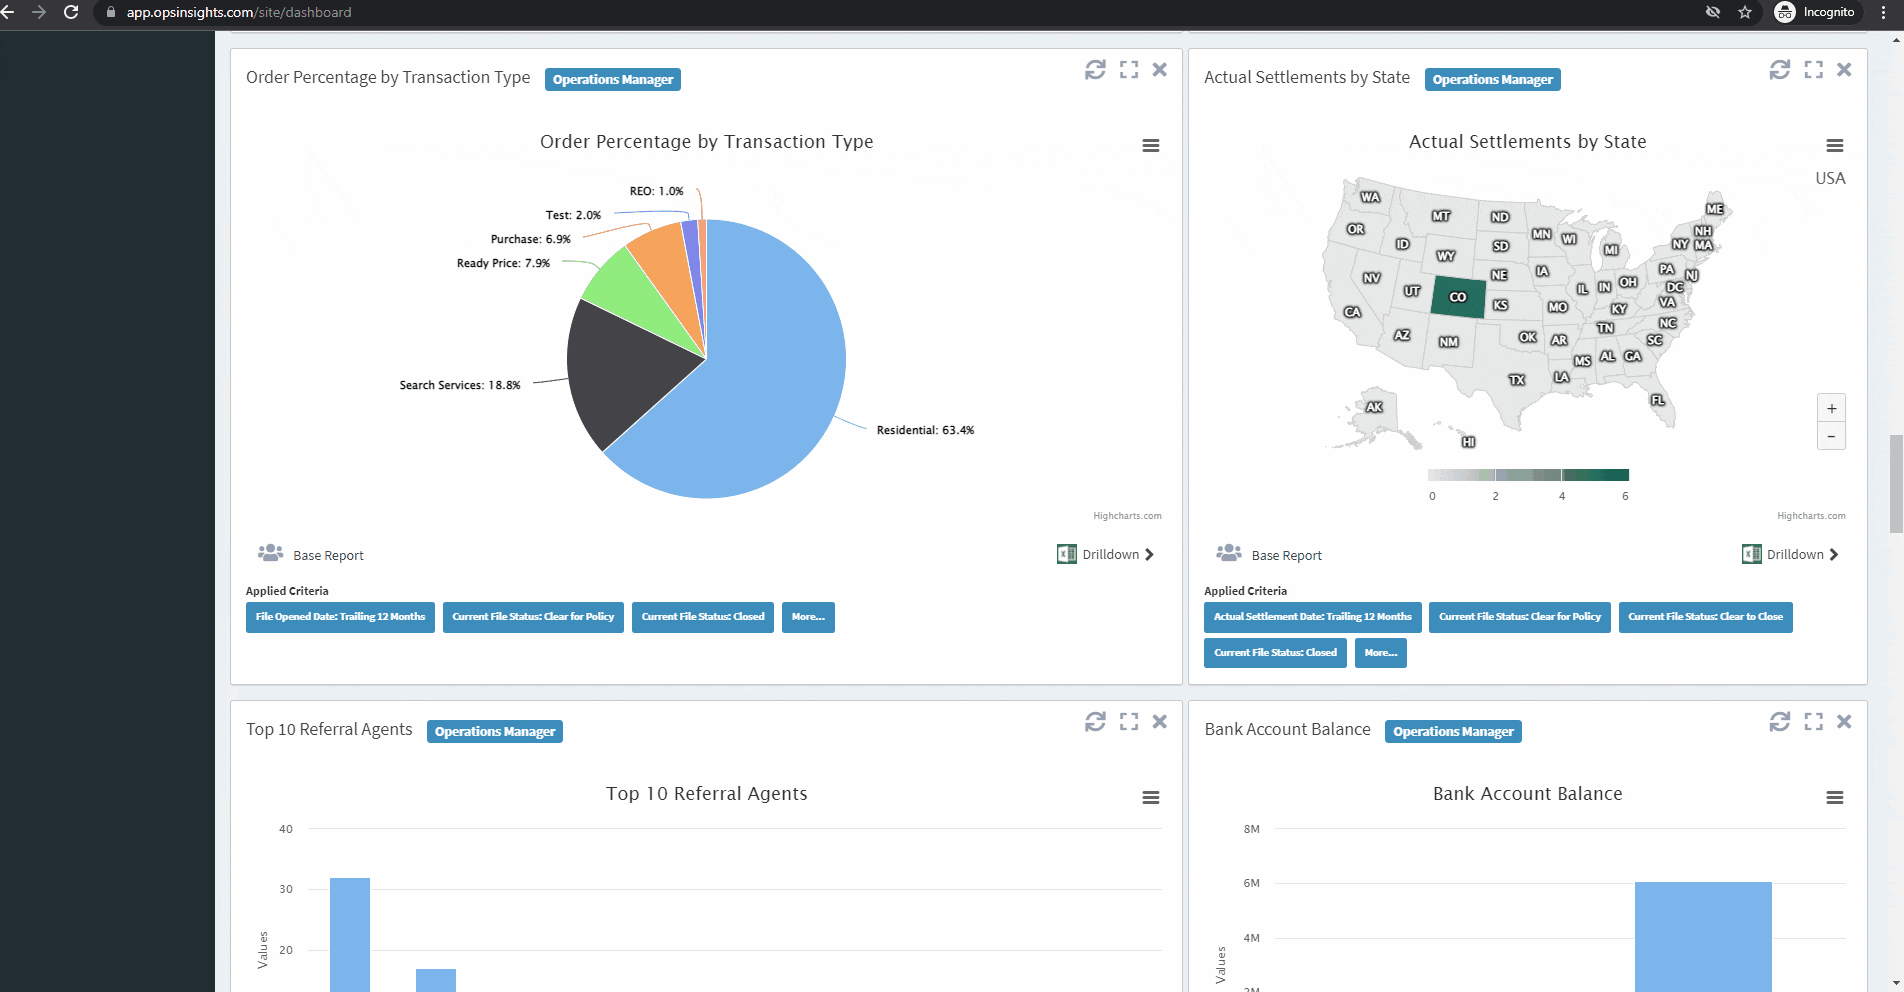Click the Current File Status: Closed criteria button
Viewport: 1904px width, 992px height.
click(x=702, y=617)
